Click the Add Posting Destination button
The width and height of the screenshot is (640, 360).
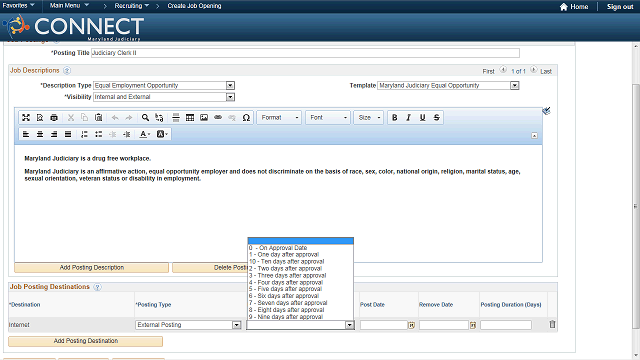(x=86, y=341)
